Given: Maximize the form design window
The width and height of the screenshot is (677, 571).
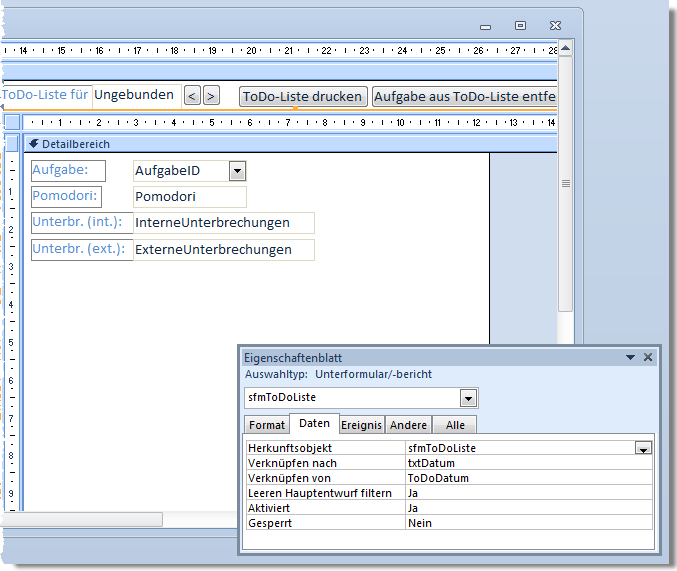Looking at the screenshot, I should click(x=520, y=25).
